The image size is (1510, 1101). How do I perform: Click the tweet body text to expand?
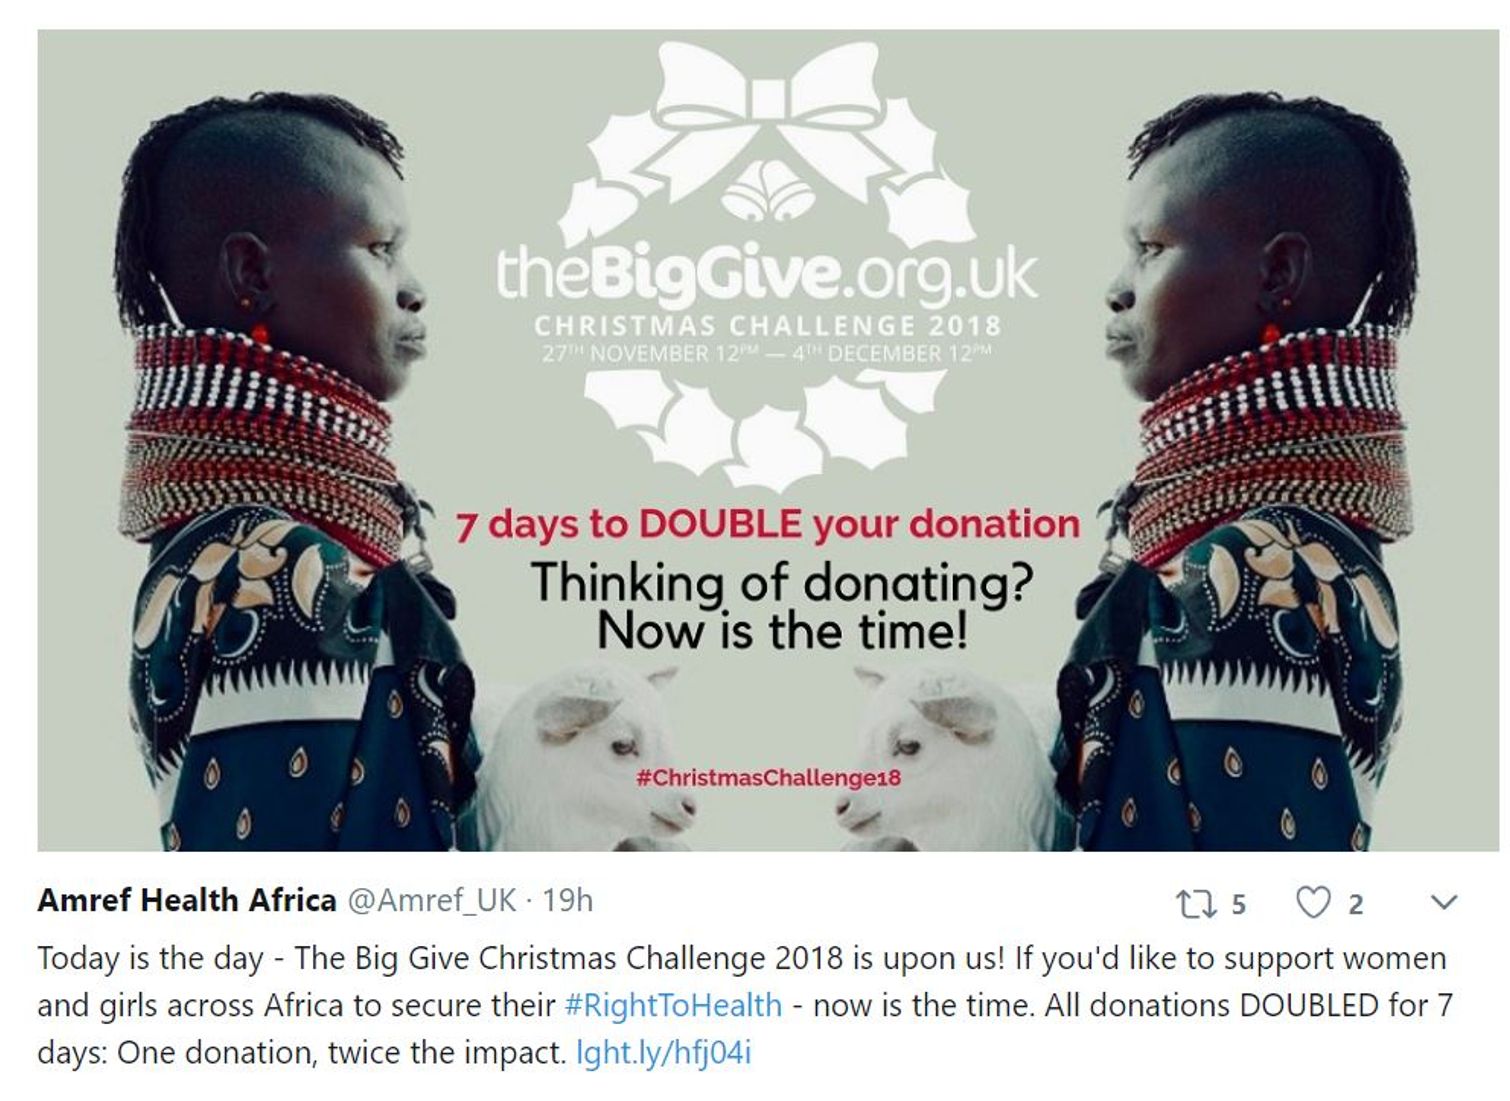click(745, 1004)
